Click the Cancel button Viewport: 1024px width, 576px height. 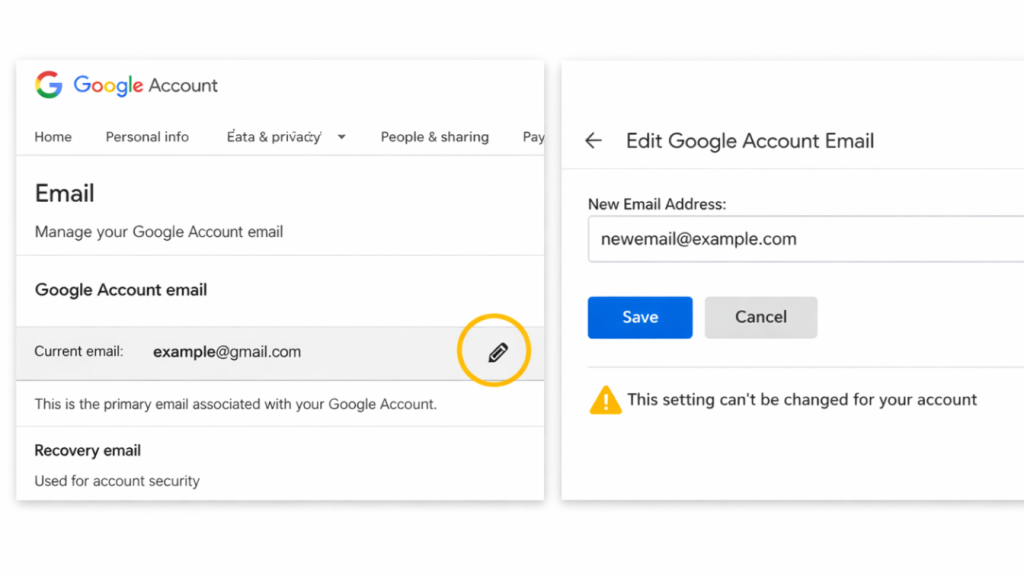761,317
